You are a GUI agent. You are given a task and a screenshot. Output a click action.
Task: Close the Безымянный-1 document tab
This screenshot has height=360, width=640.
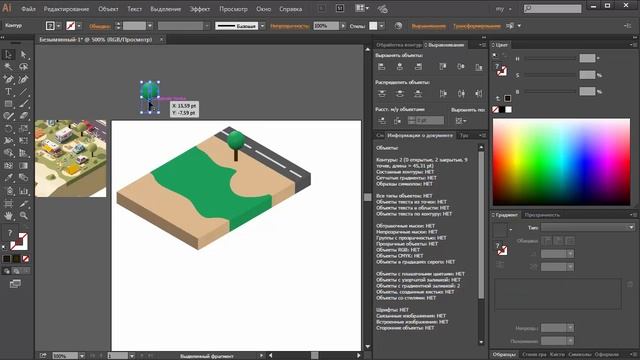click(161, 40)
